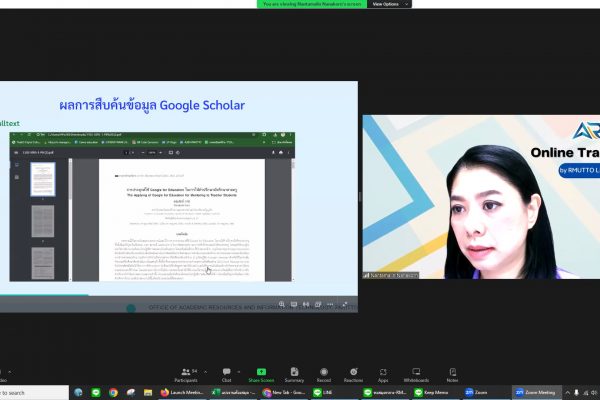
Task: Click the Windows taskbar search box
Action: click(x=34, y=393)
